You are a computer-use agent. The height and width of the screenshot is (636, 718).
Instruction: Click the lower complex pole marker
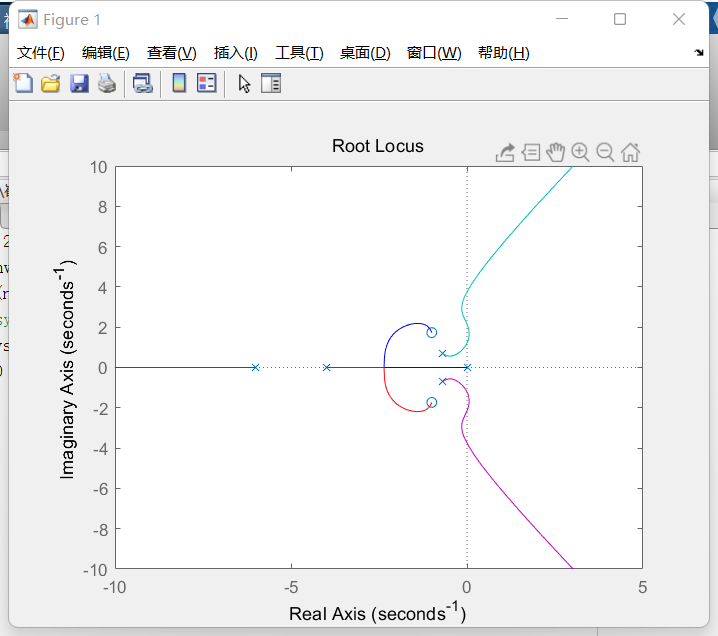point(442,381)
